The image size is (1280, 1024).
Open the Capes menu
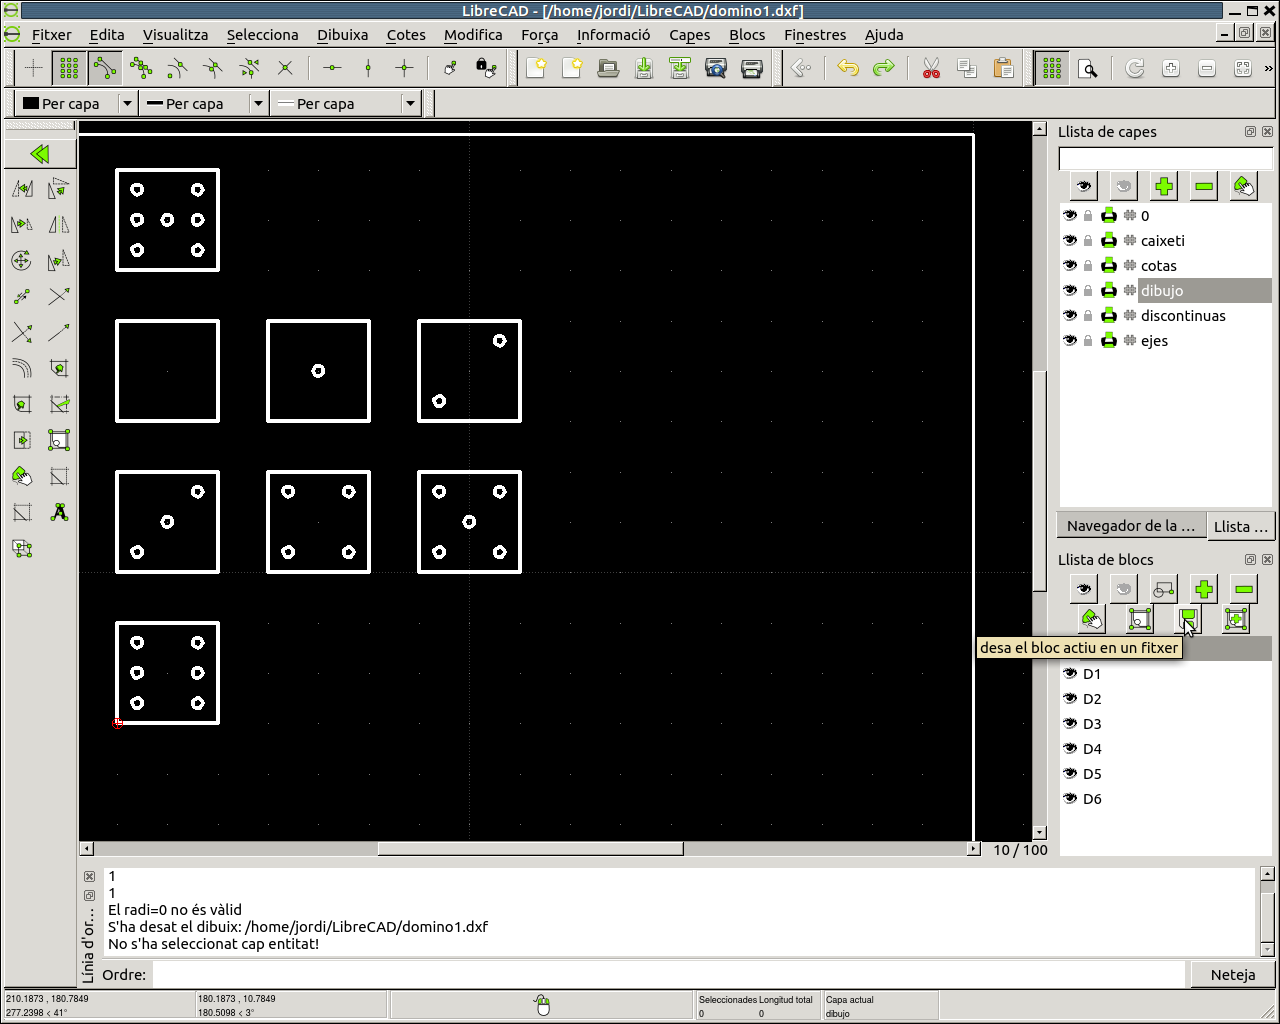click(689, 34)
